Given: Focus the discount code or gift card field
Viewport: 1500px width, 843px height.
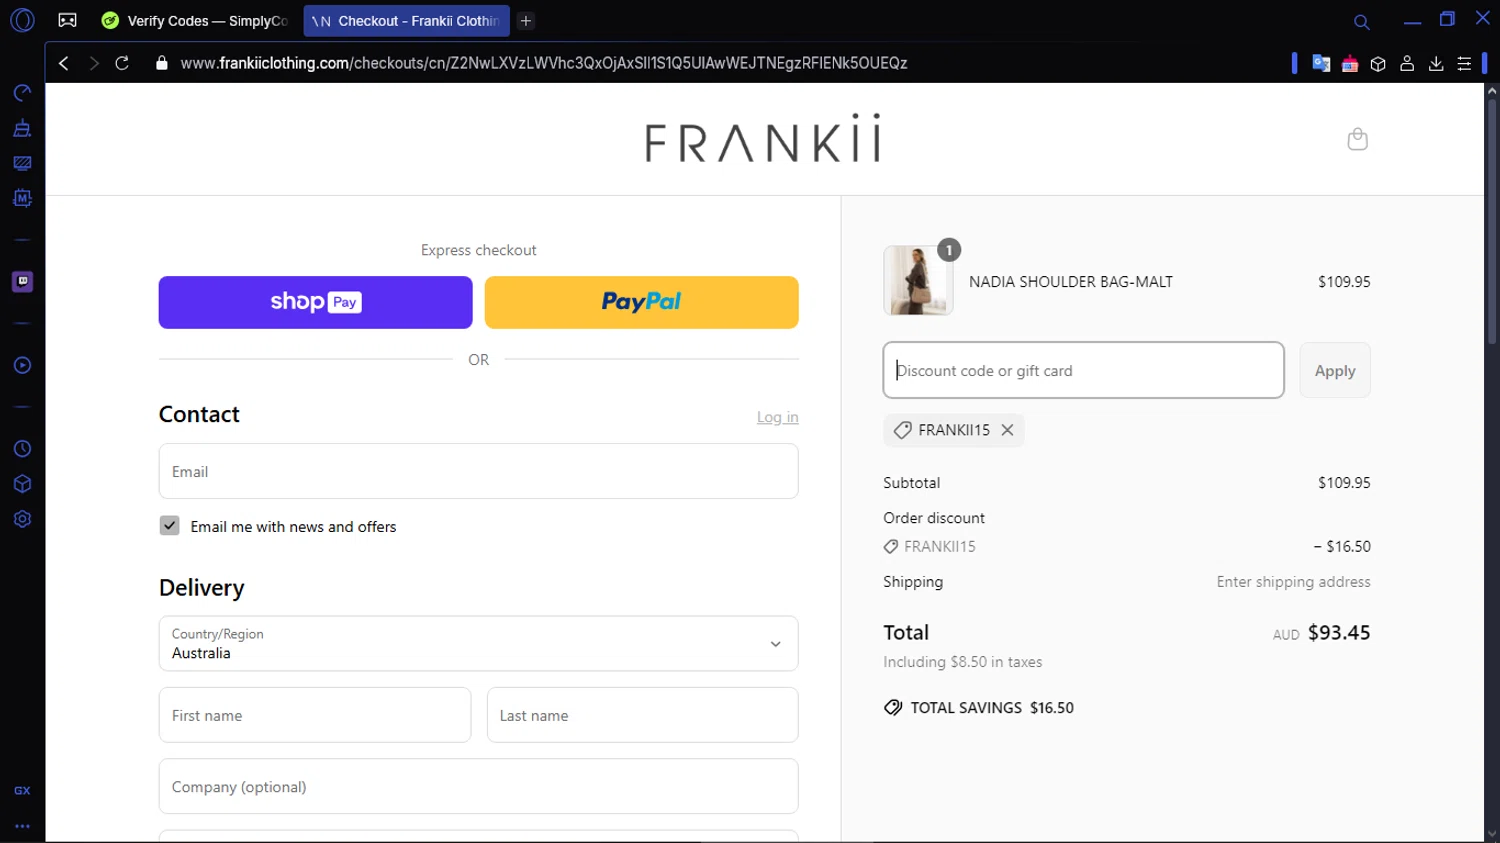Looking at the screenshot, I should 1083,370.
